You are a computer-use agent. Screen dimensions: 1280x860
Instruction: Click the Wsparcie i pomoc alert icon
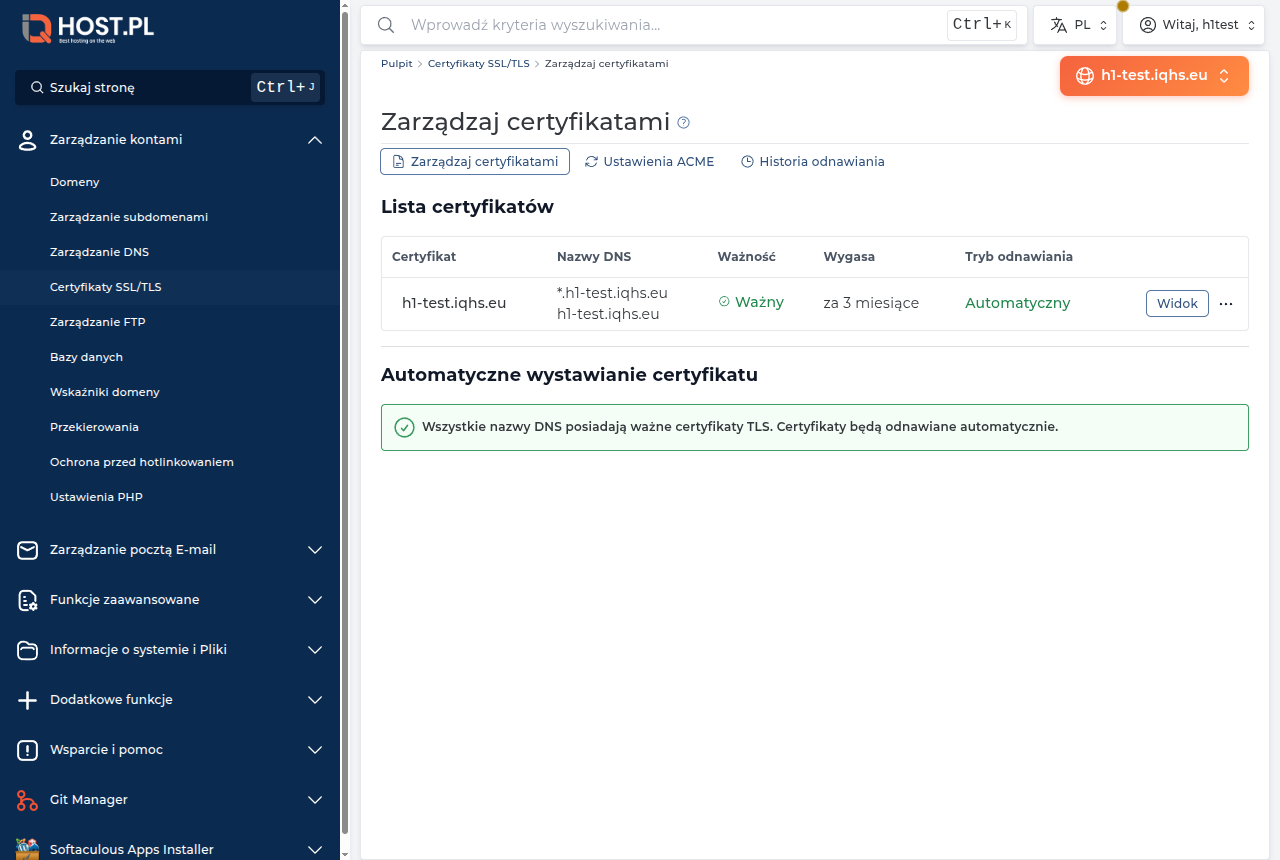pyautogui.click(x=28, y=750)
